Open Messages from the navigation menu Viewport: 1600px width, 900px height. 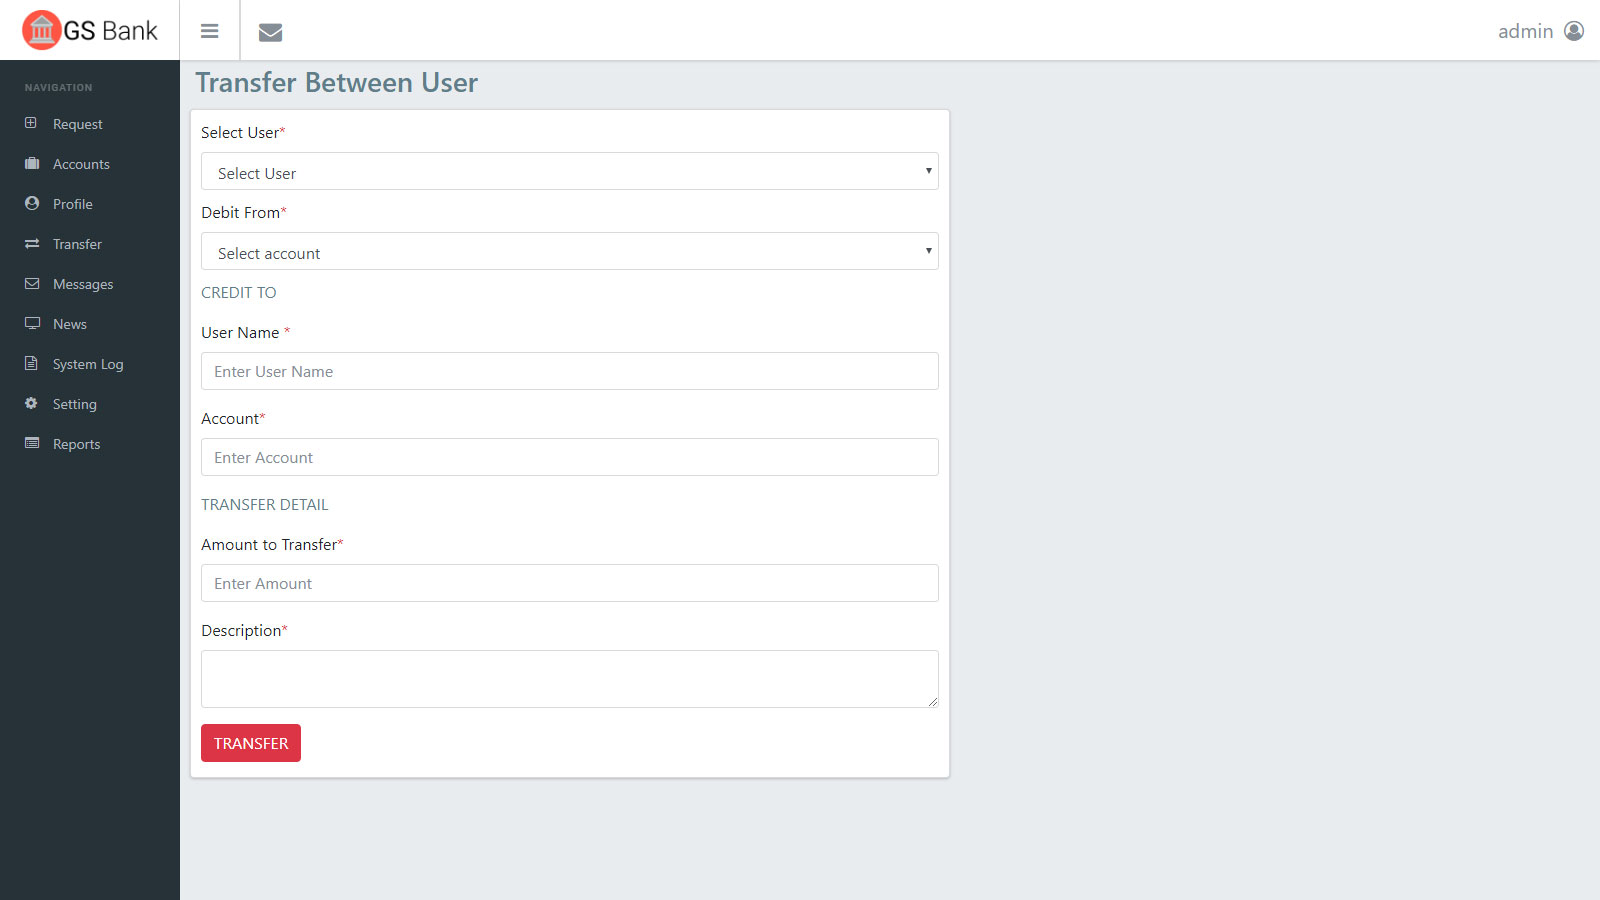pyautogui.click(x=82, y=284)
